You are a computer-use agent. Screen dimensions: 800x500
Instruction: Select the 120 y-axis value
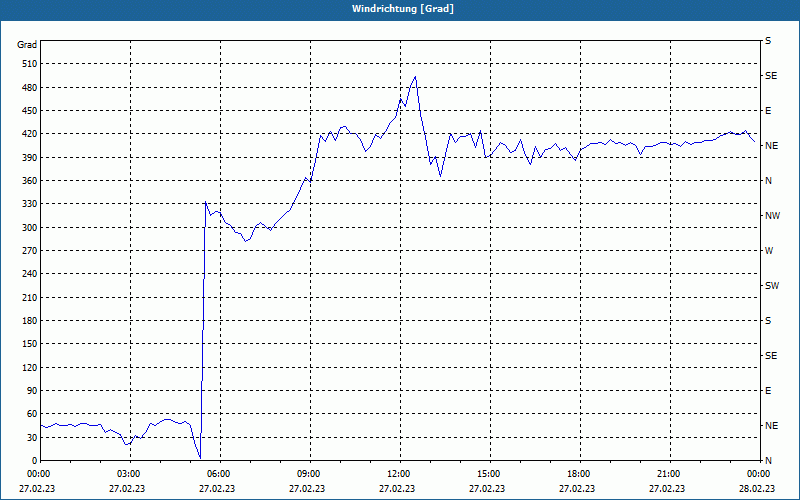pos(30,367)
